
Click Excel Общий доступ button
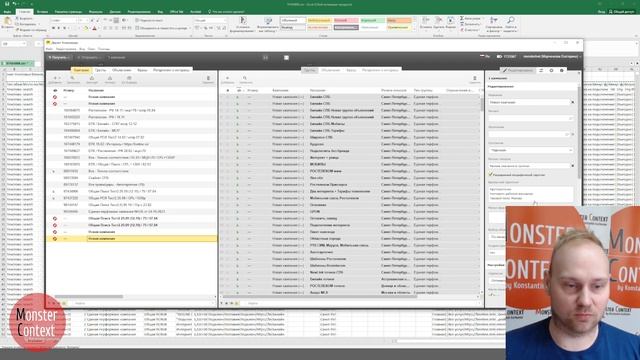coord(621,12)
